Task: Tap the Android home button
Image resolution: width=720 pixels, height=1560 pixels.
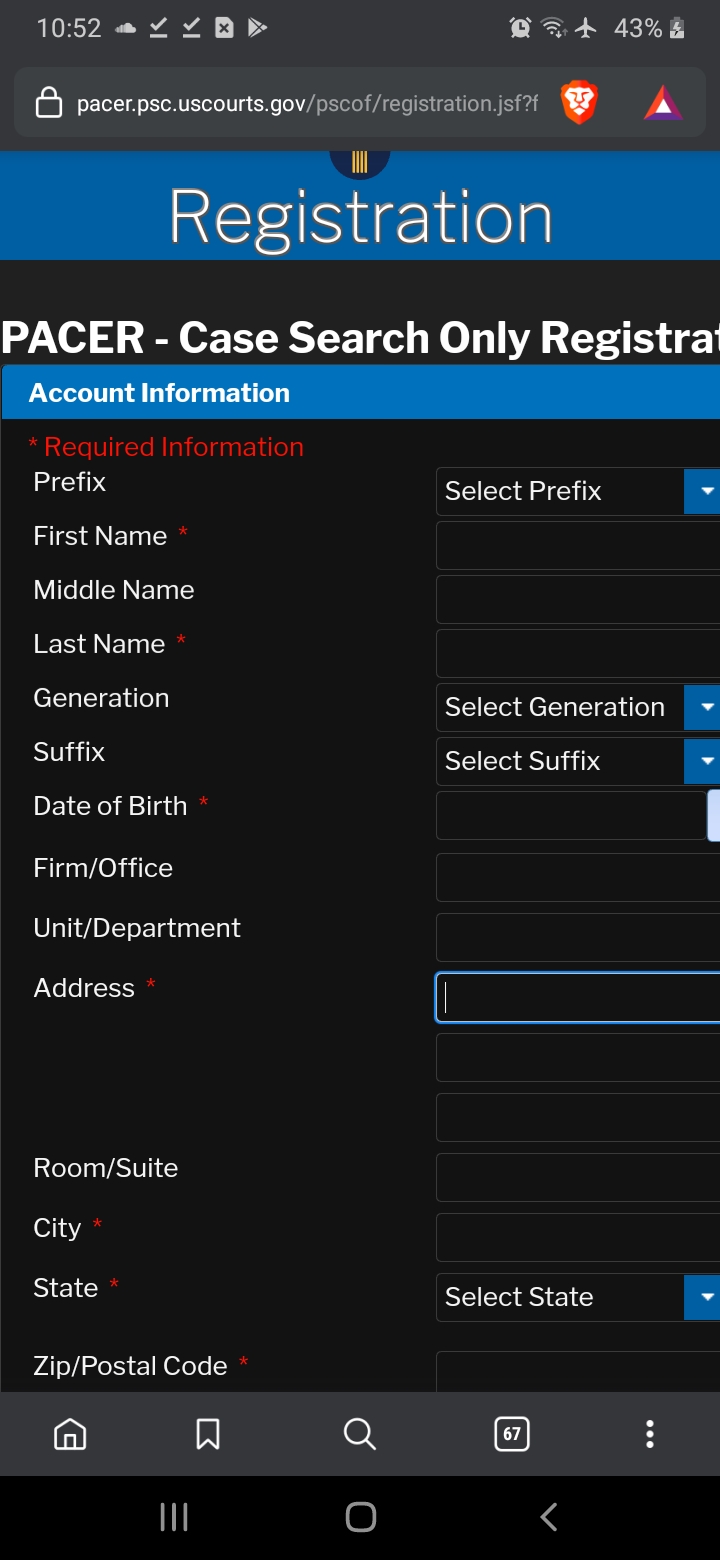Action: [x=360, y=1517]
